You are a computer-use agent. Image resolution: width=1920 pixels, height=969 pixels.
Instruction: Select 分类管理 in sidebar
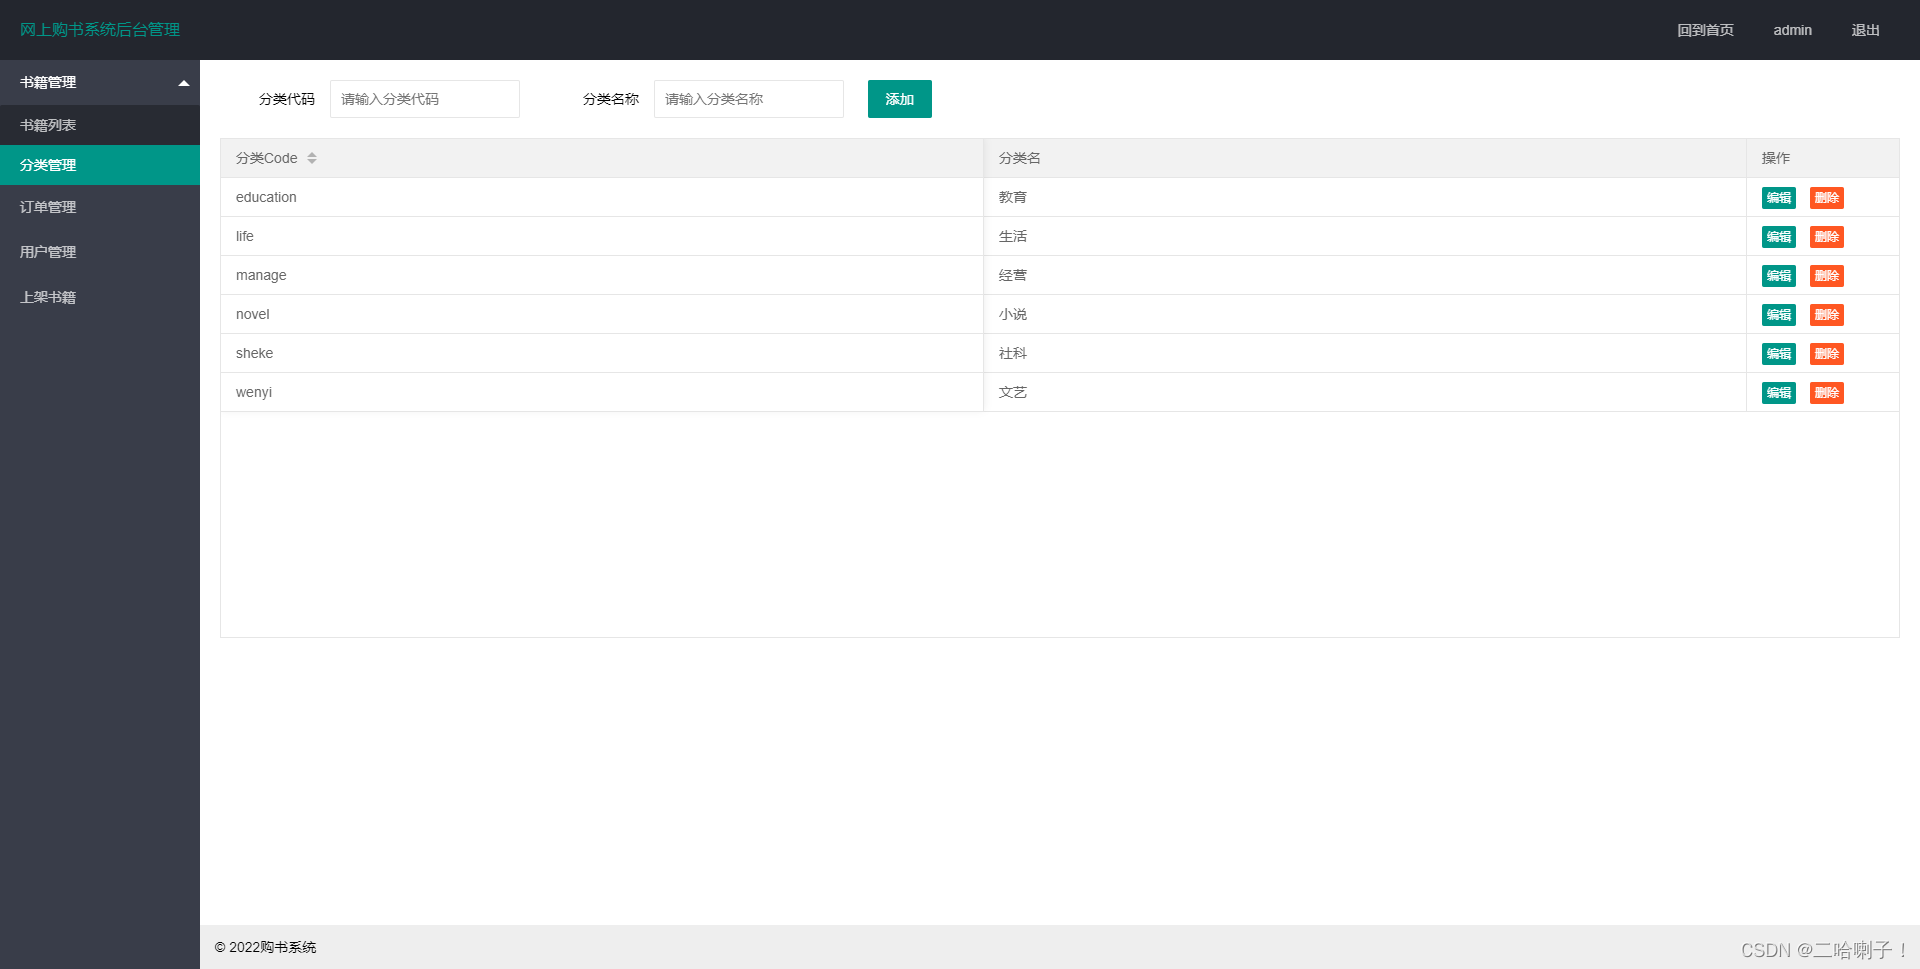coord(100,165)
